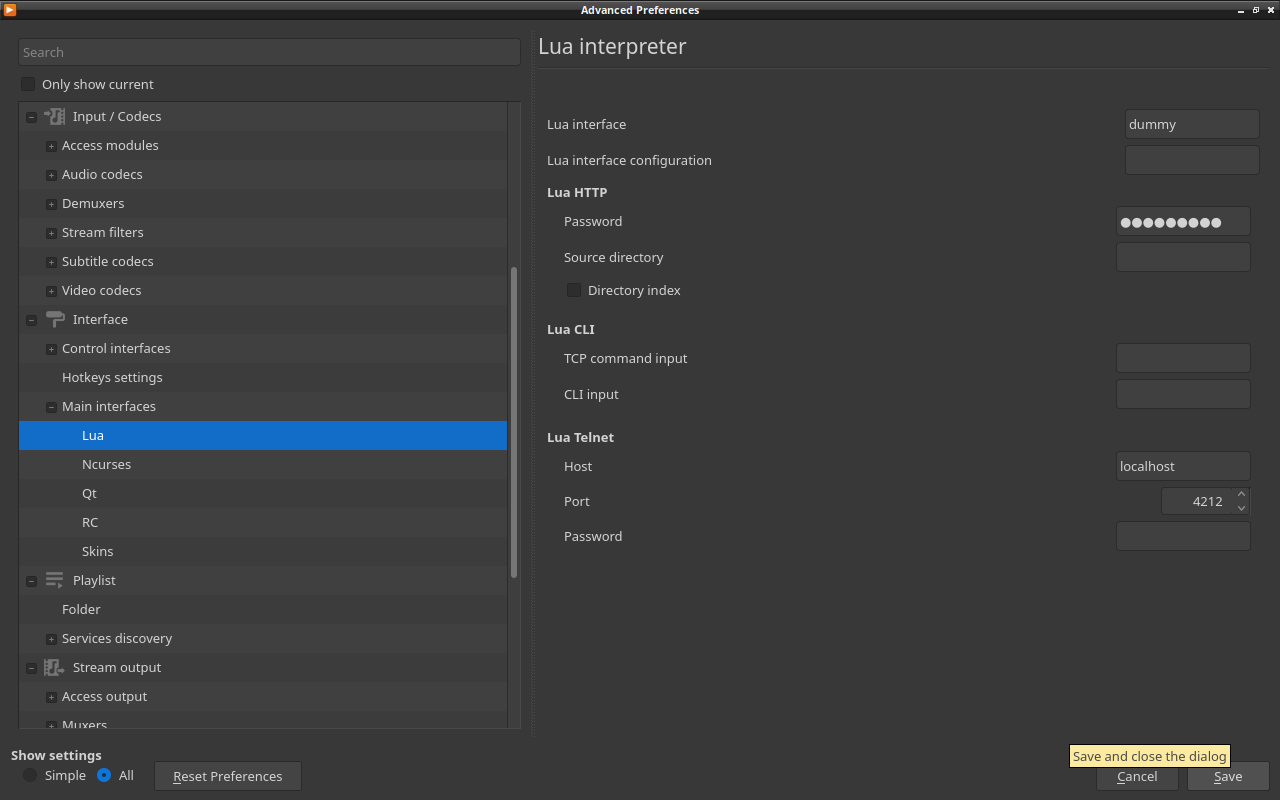Click the preferences tree vertical scrollbar

coord(514,422)
